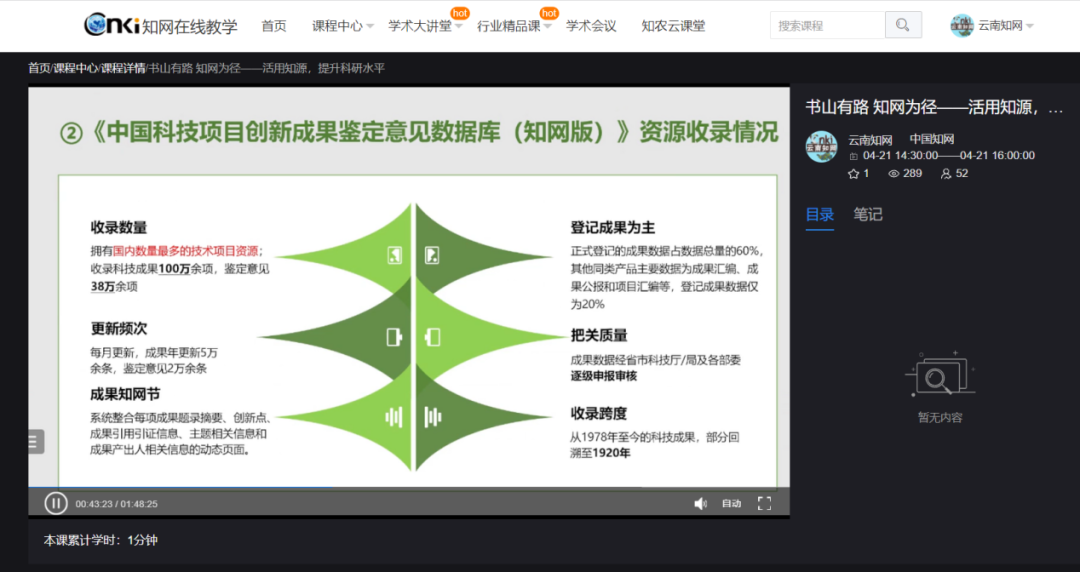Click the course publisher avatar thumbnail
1080x572 pixels.
click(821, 147)
